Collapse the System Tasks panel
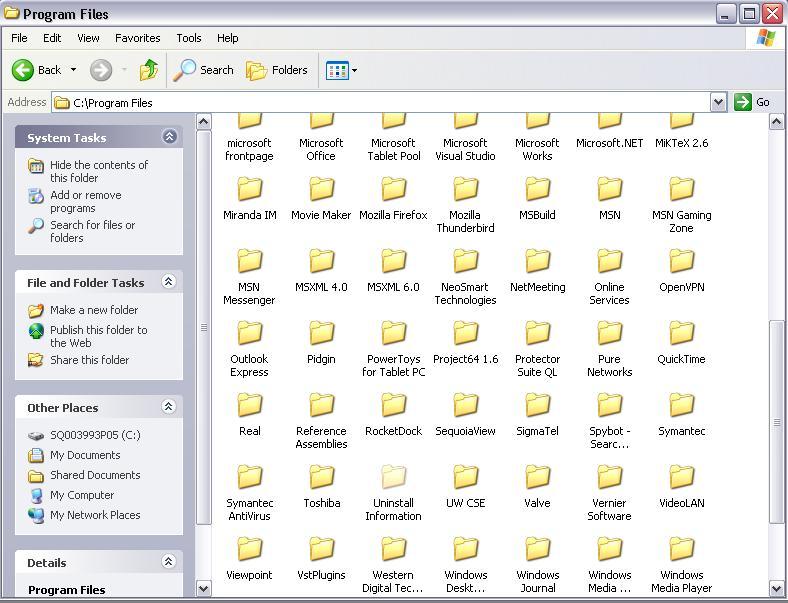Viewport: 788px width, 603px height. (169, 137)
